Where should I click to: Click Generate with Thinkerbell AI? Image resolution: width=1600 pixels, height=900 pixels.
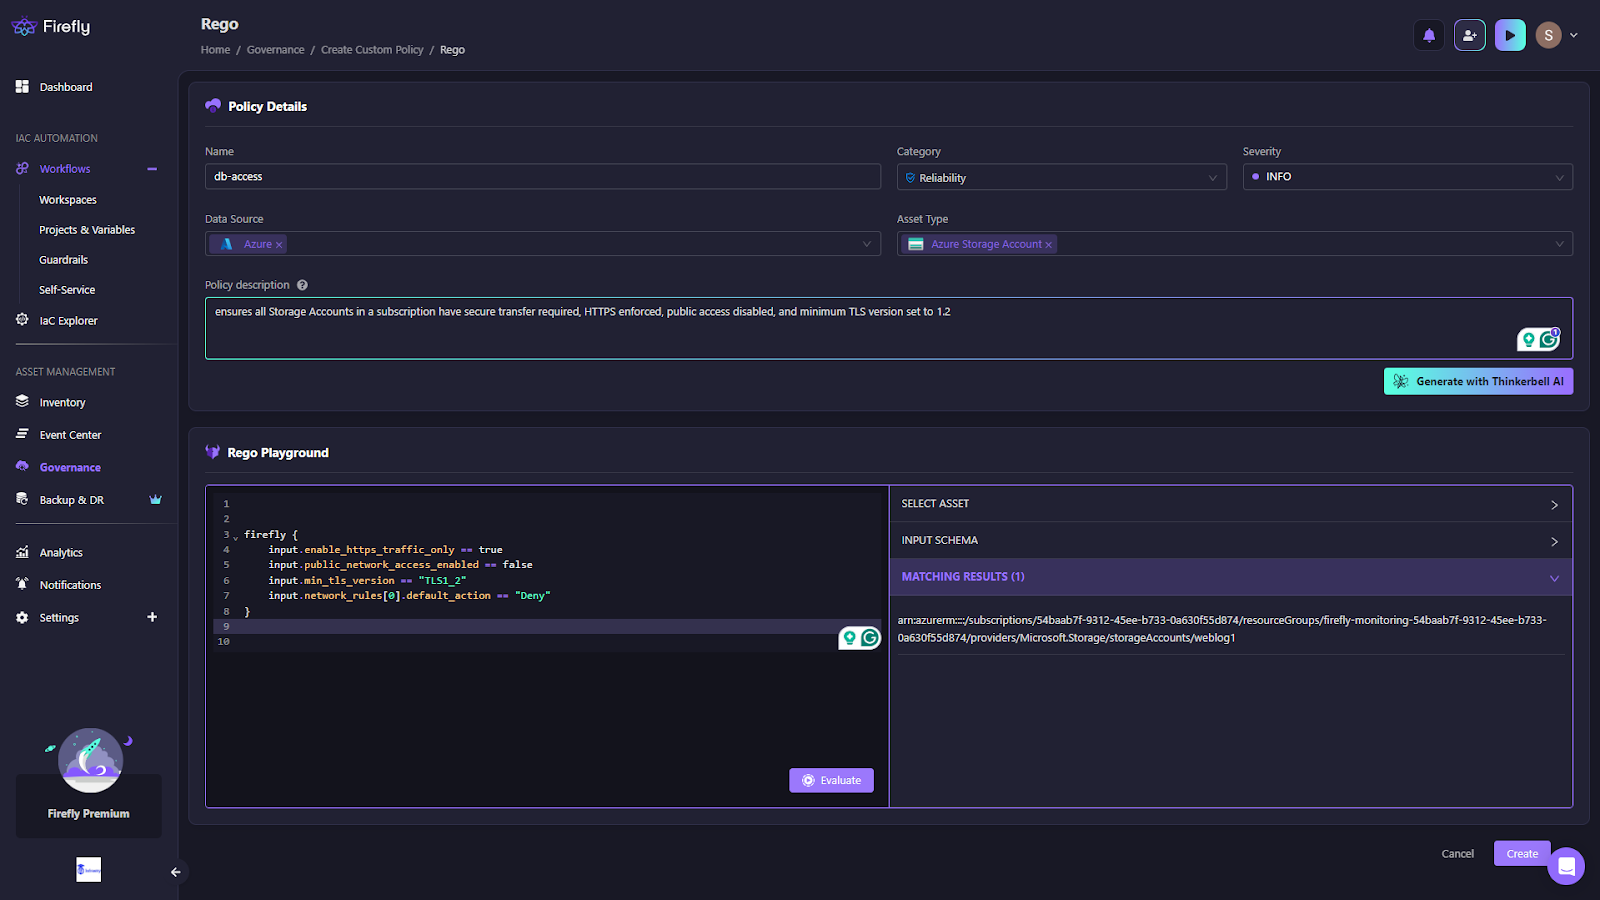point(1478,381)
